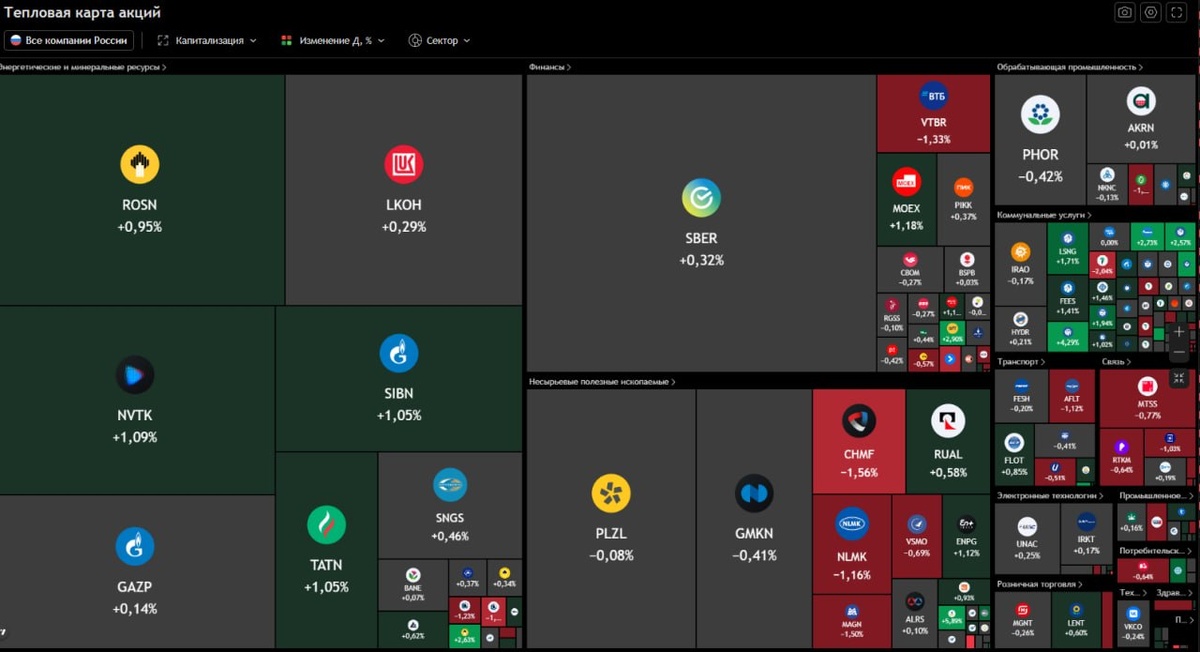This screenshot has width=1200, height=652.
Task: Click the NLMK logo
Action: 852,524
